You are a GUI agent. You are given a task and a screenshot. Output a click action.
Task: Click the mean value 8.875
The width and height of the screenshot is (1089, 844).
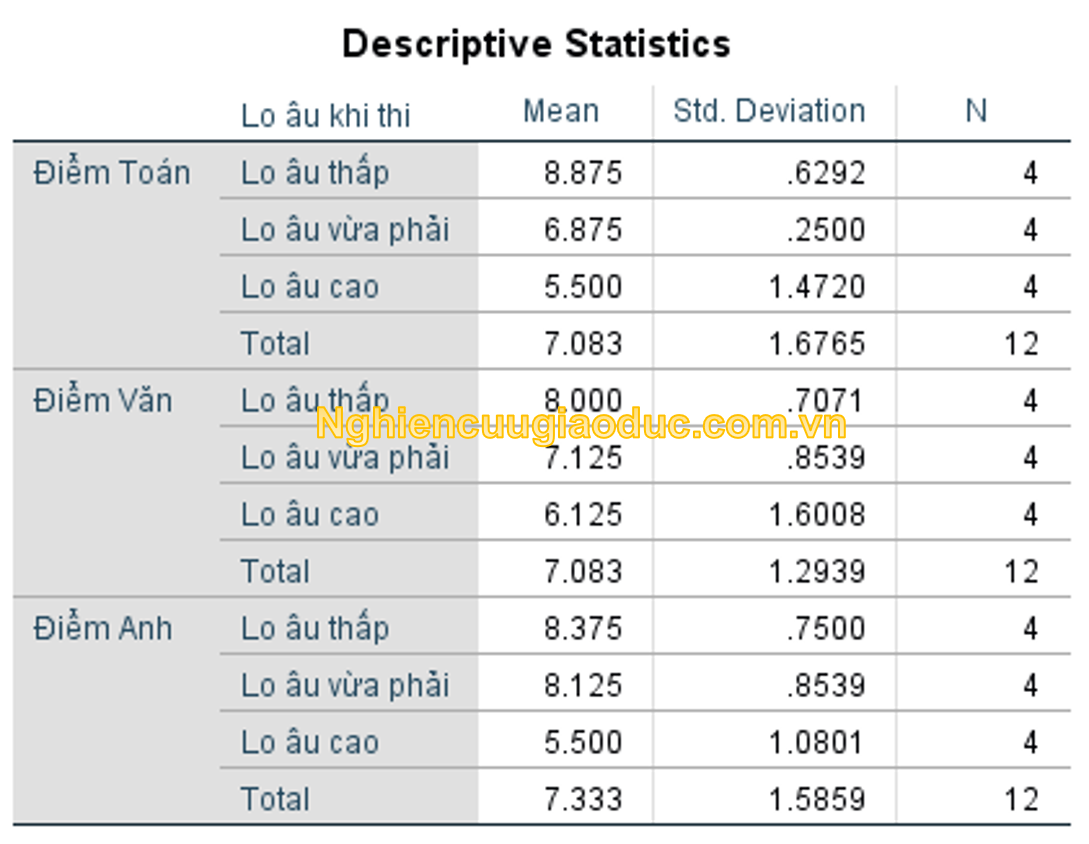(583, 173)
